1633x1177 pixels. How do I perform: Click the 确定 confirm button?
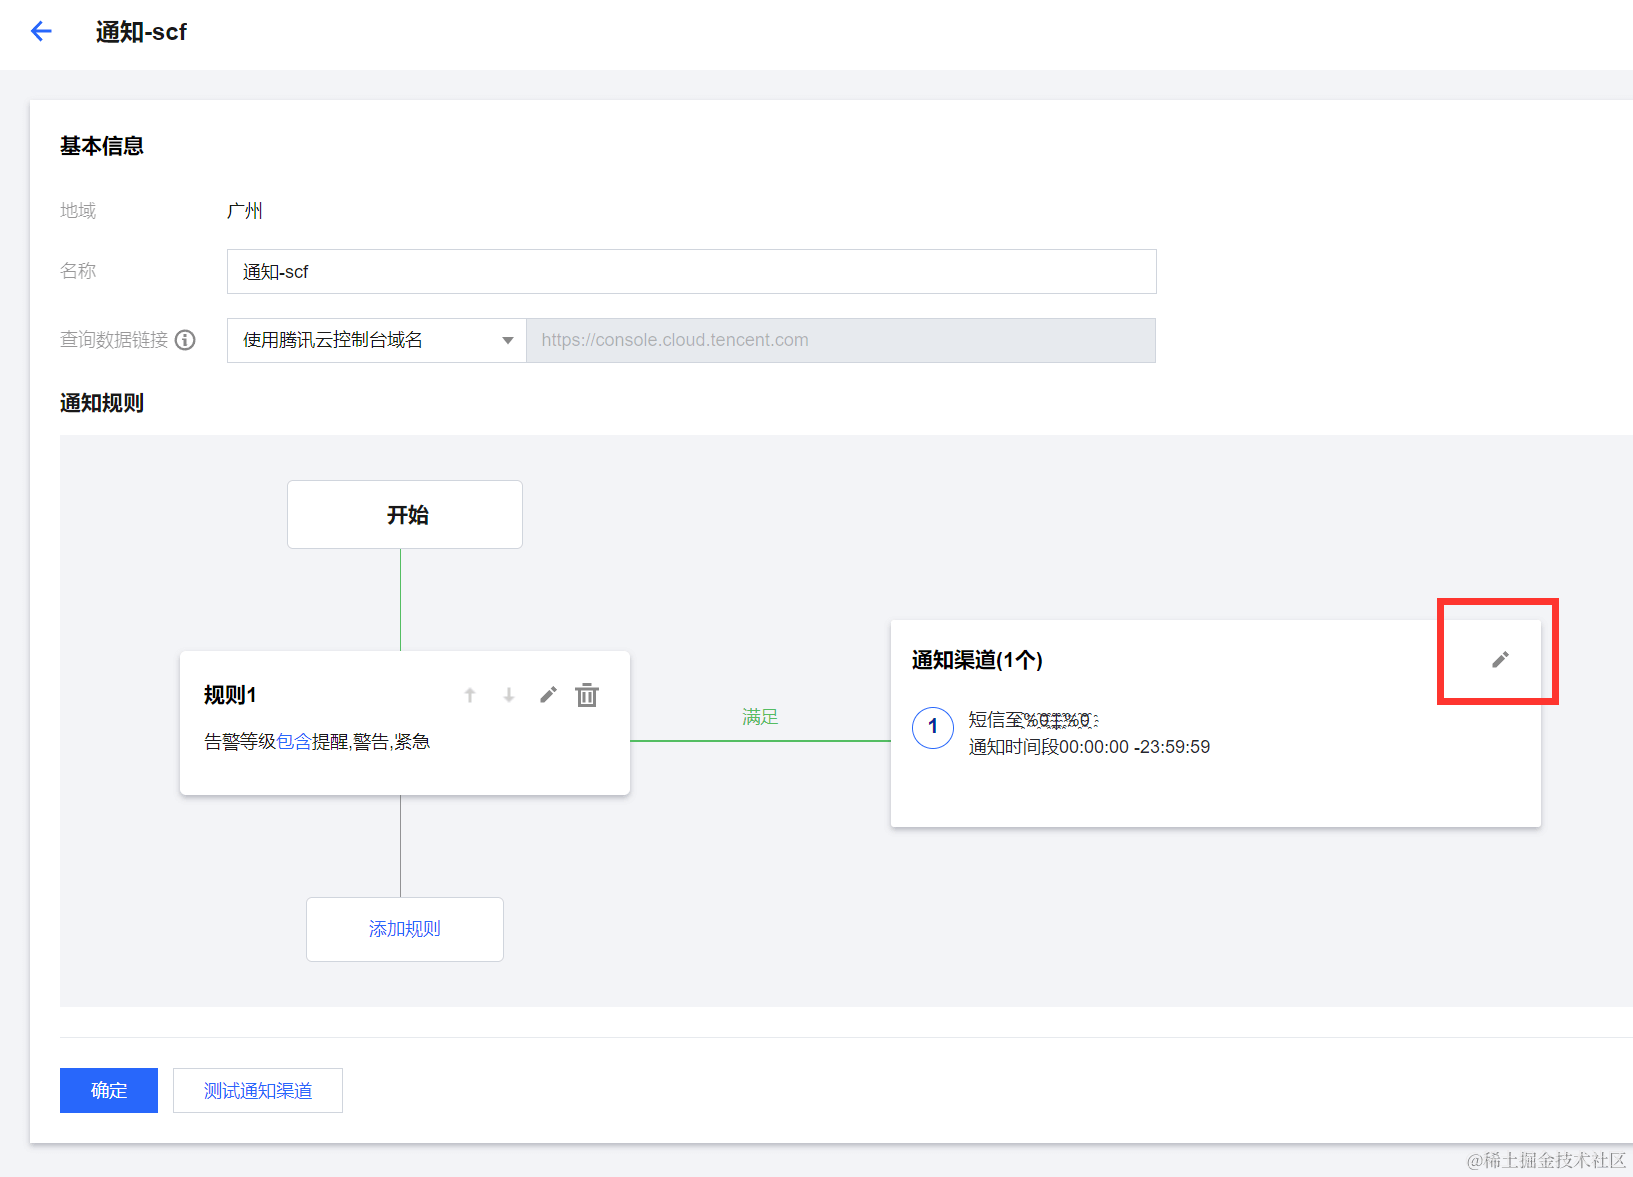coord(108,1090)
